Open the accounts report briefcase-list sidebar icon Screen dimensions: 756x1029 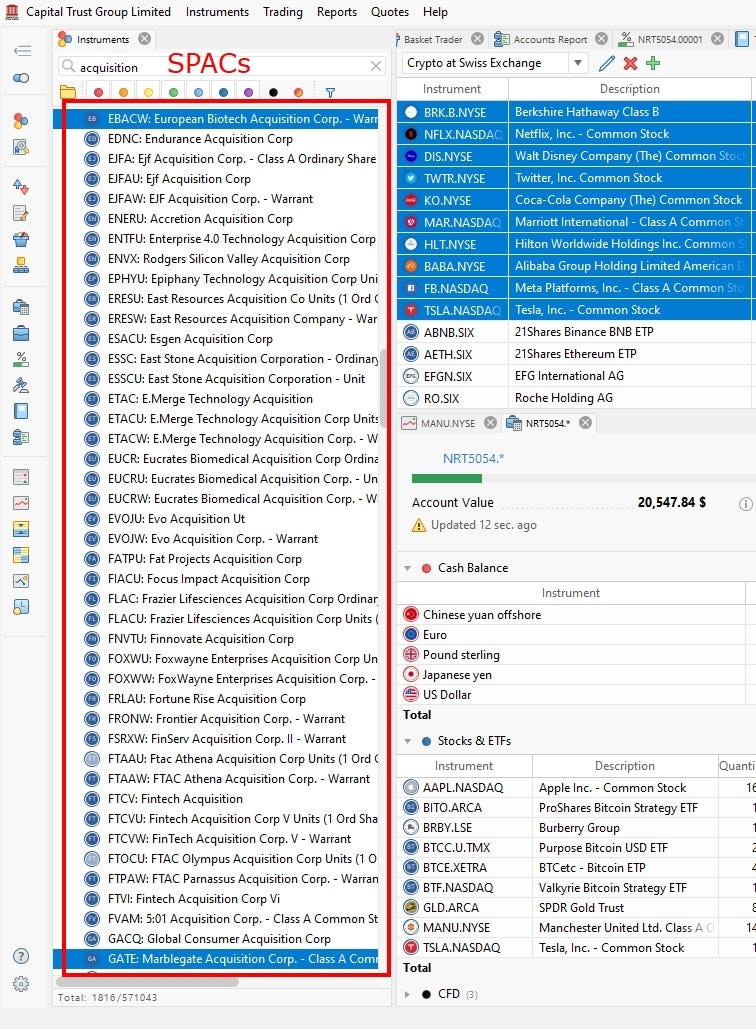tap(21, 437)
